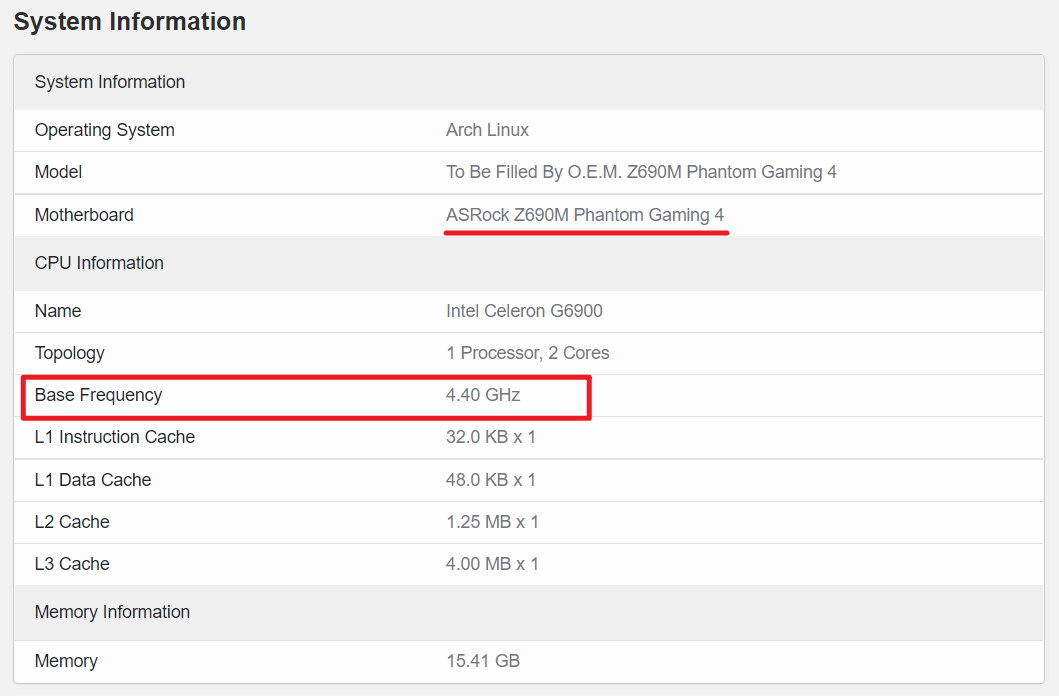Click the L1 Instruction Cache label
1059x696 pixels.
[x=114, y=437]
